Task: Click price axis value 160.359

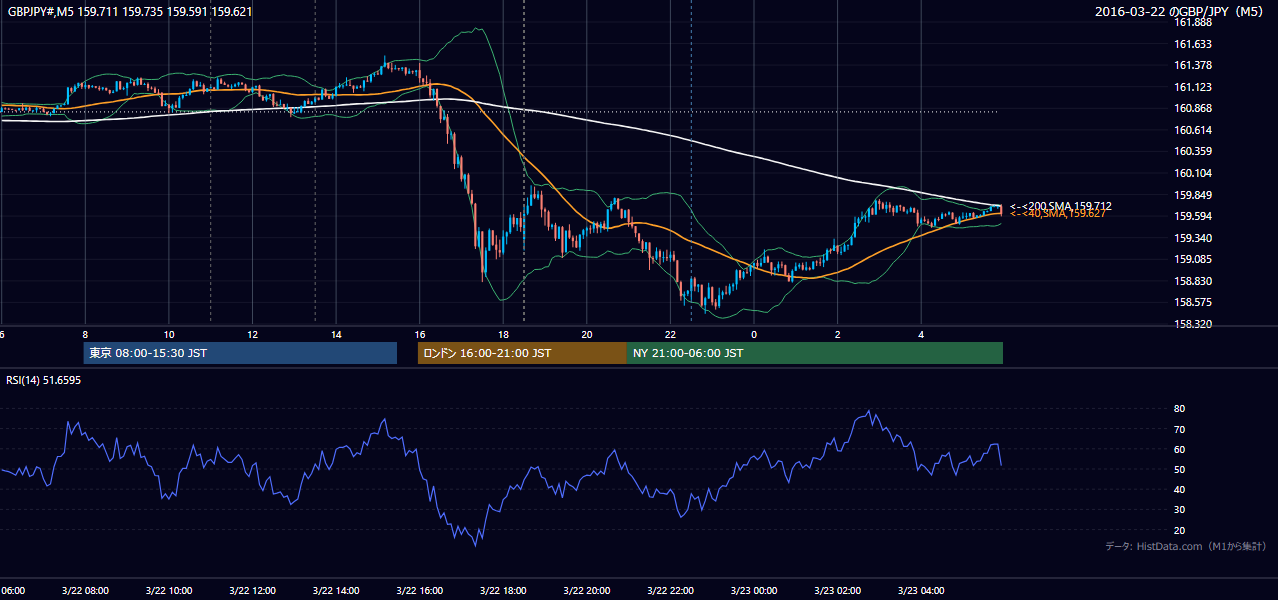Action: pyautogui.click(x=1192, y=151)
